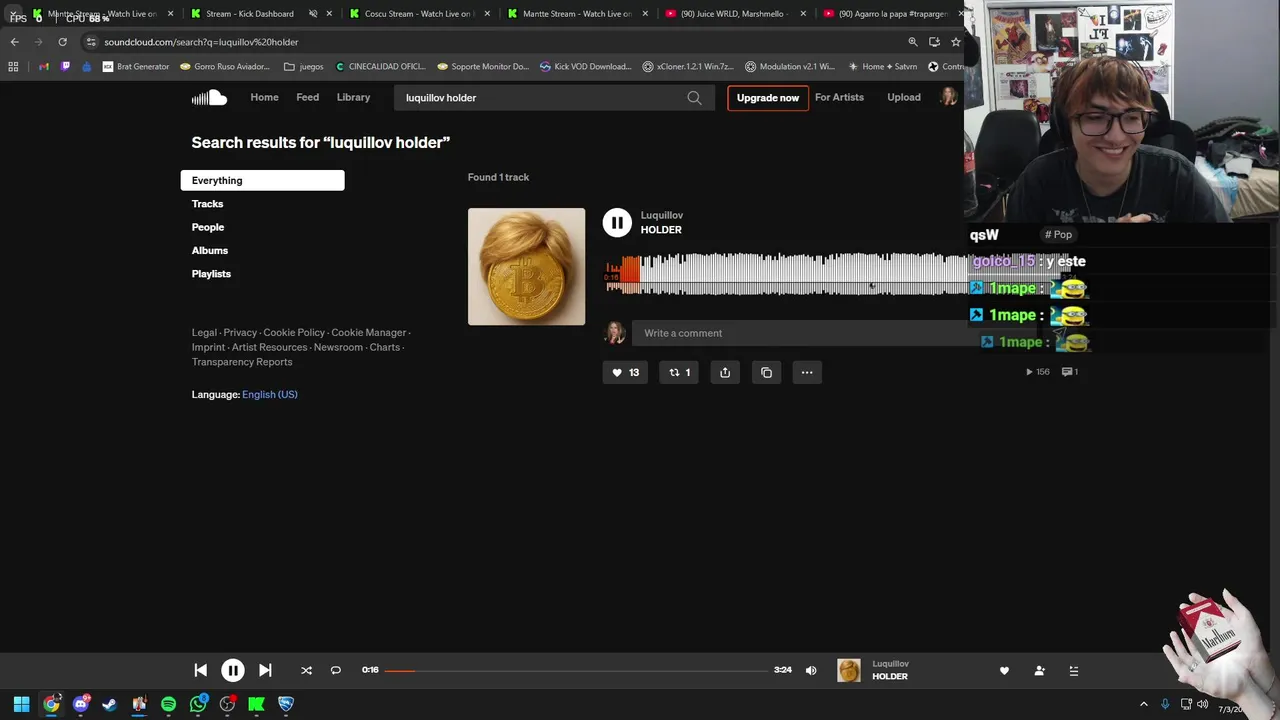Copy link of the HOLDER track
The height and width of the screenshot is (720, 1280).
tap(766, 373)
